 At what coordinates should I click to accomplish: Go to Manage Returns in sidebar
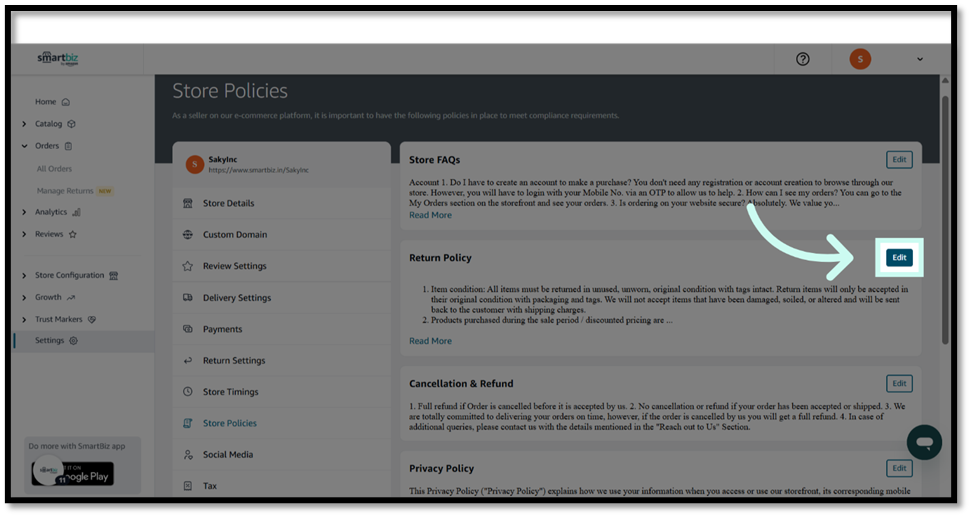(65, 191)
